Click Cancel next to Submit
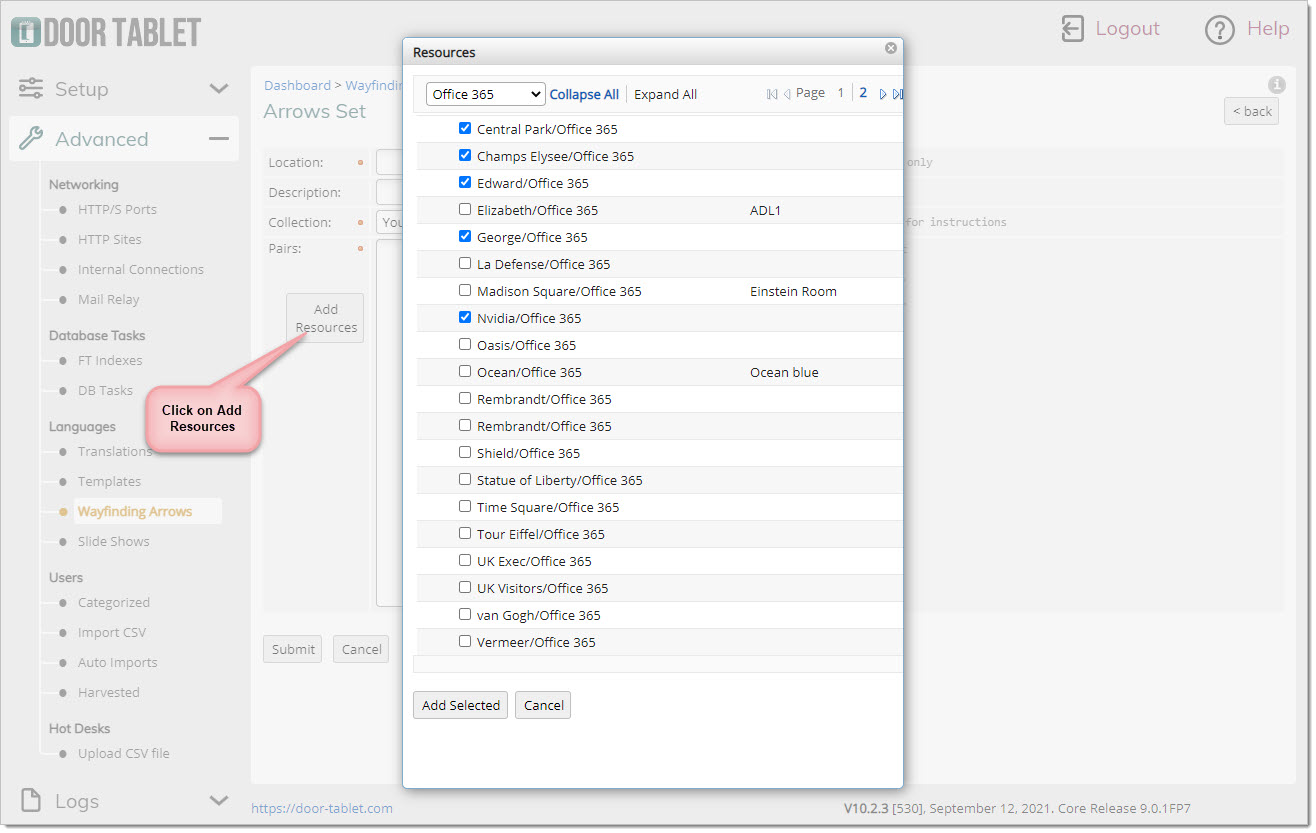This screenshot has width=1316, height=833. [x=361, y=649]
